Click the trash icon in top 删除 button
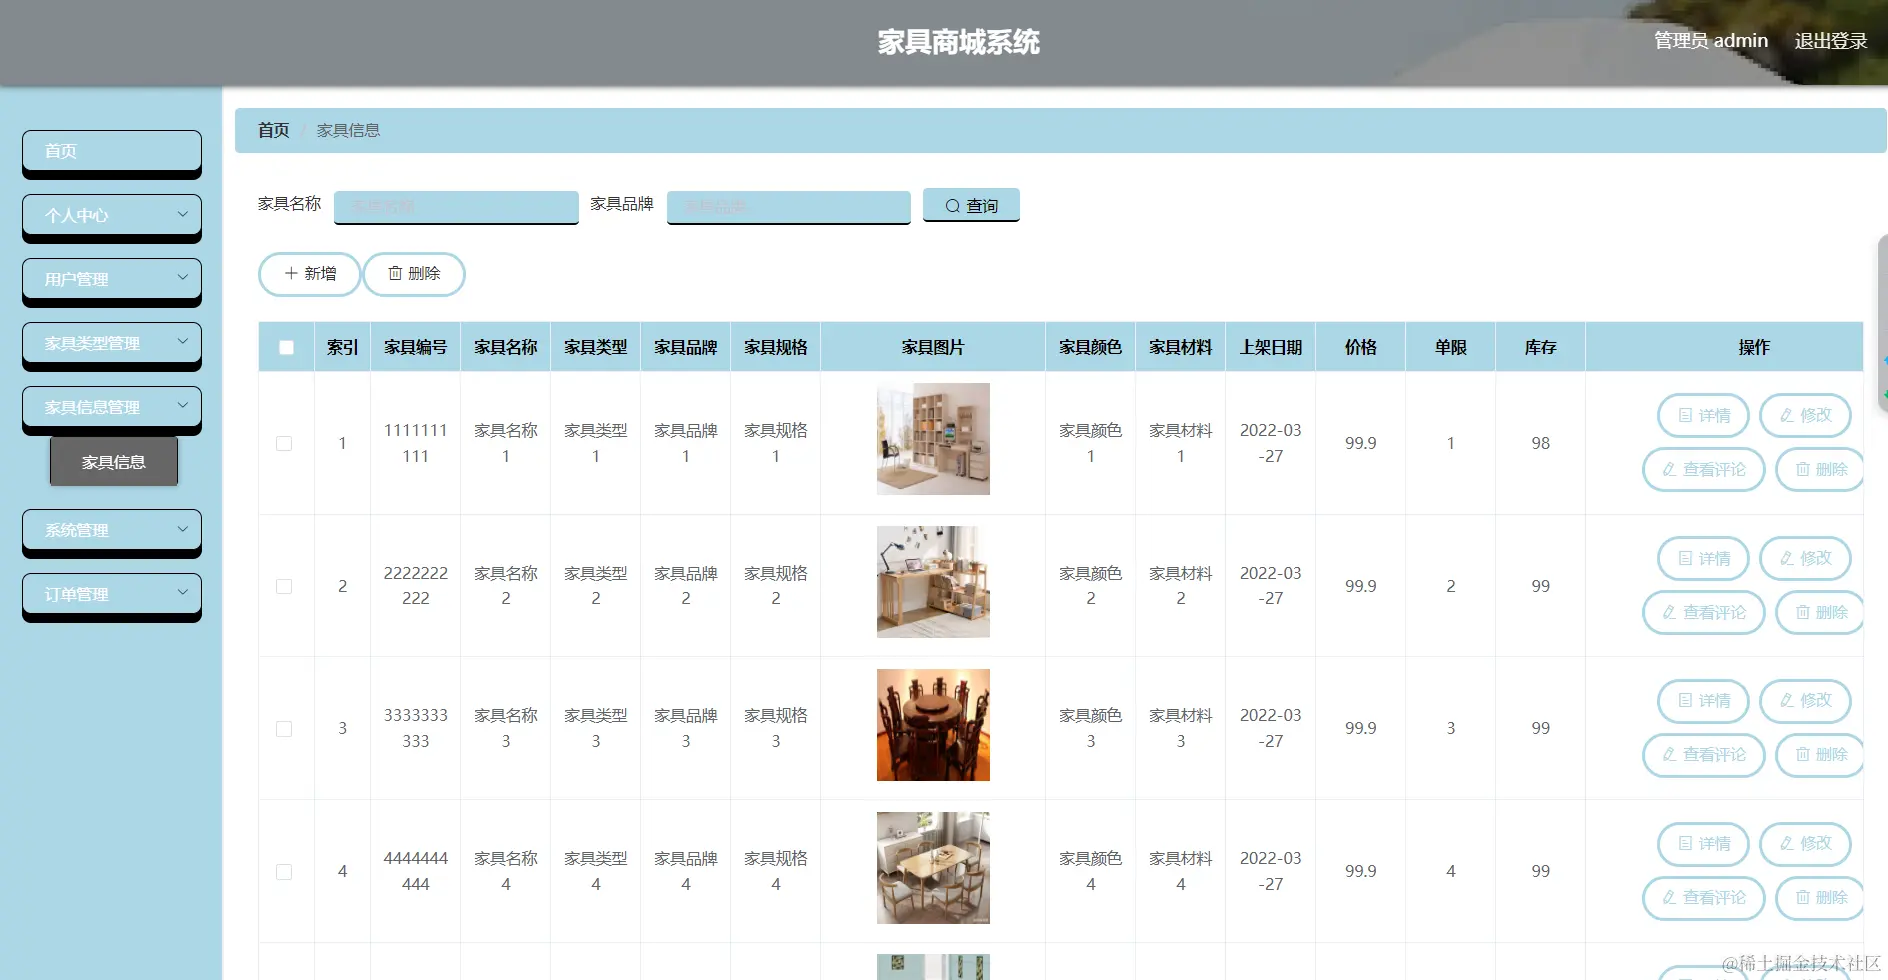1888x980 pixels. (395, 273)
